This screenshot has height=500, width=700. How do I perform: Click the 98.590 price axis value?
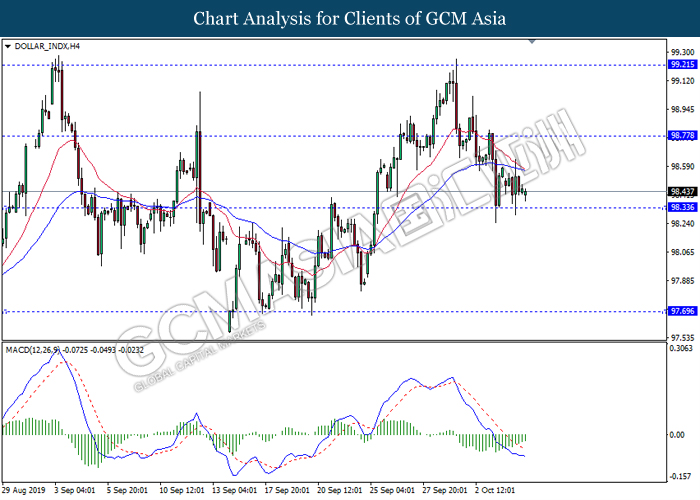683,167
